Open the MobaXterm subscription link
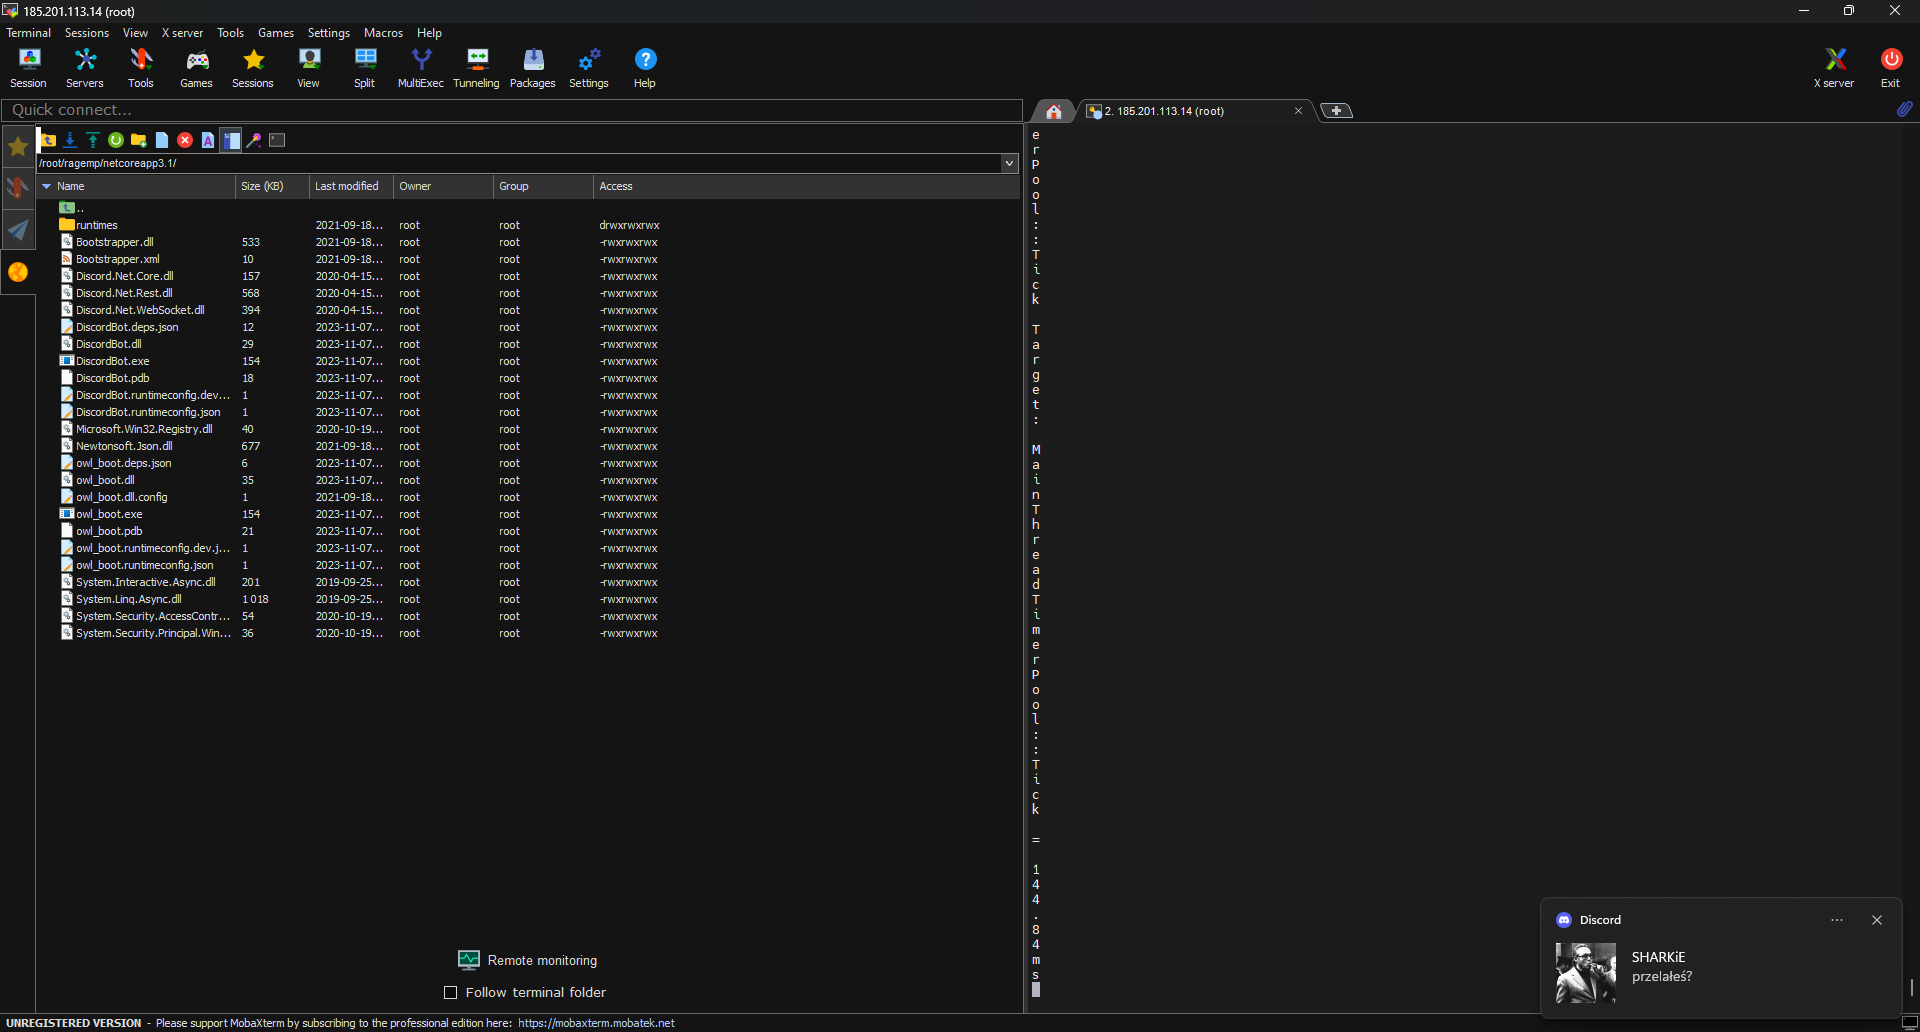 pos(596,1022)
